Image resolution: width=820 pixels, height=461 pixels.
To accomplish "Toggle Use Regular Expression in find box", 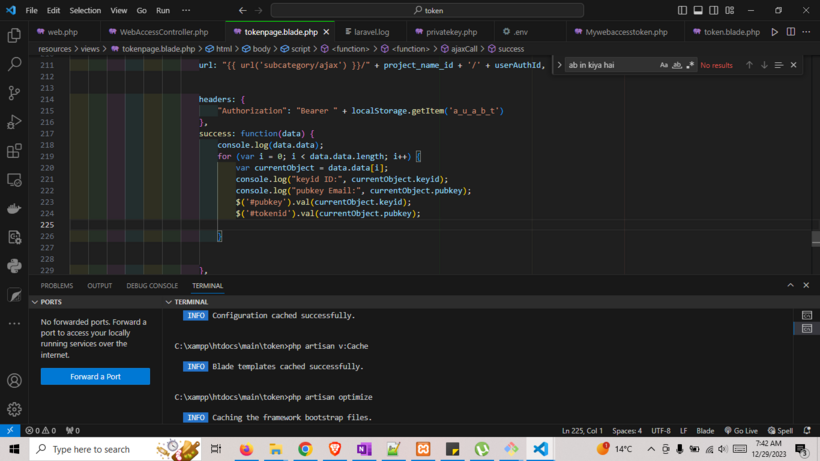I will pyautogui.click(x=690, y=65).
